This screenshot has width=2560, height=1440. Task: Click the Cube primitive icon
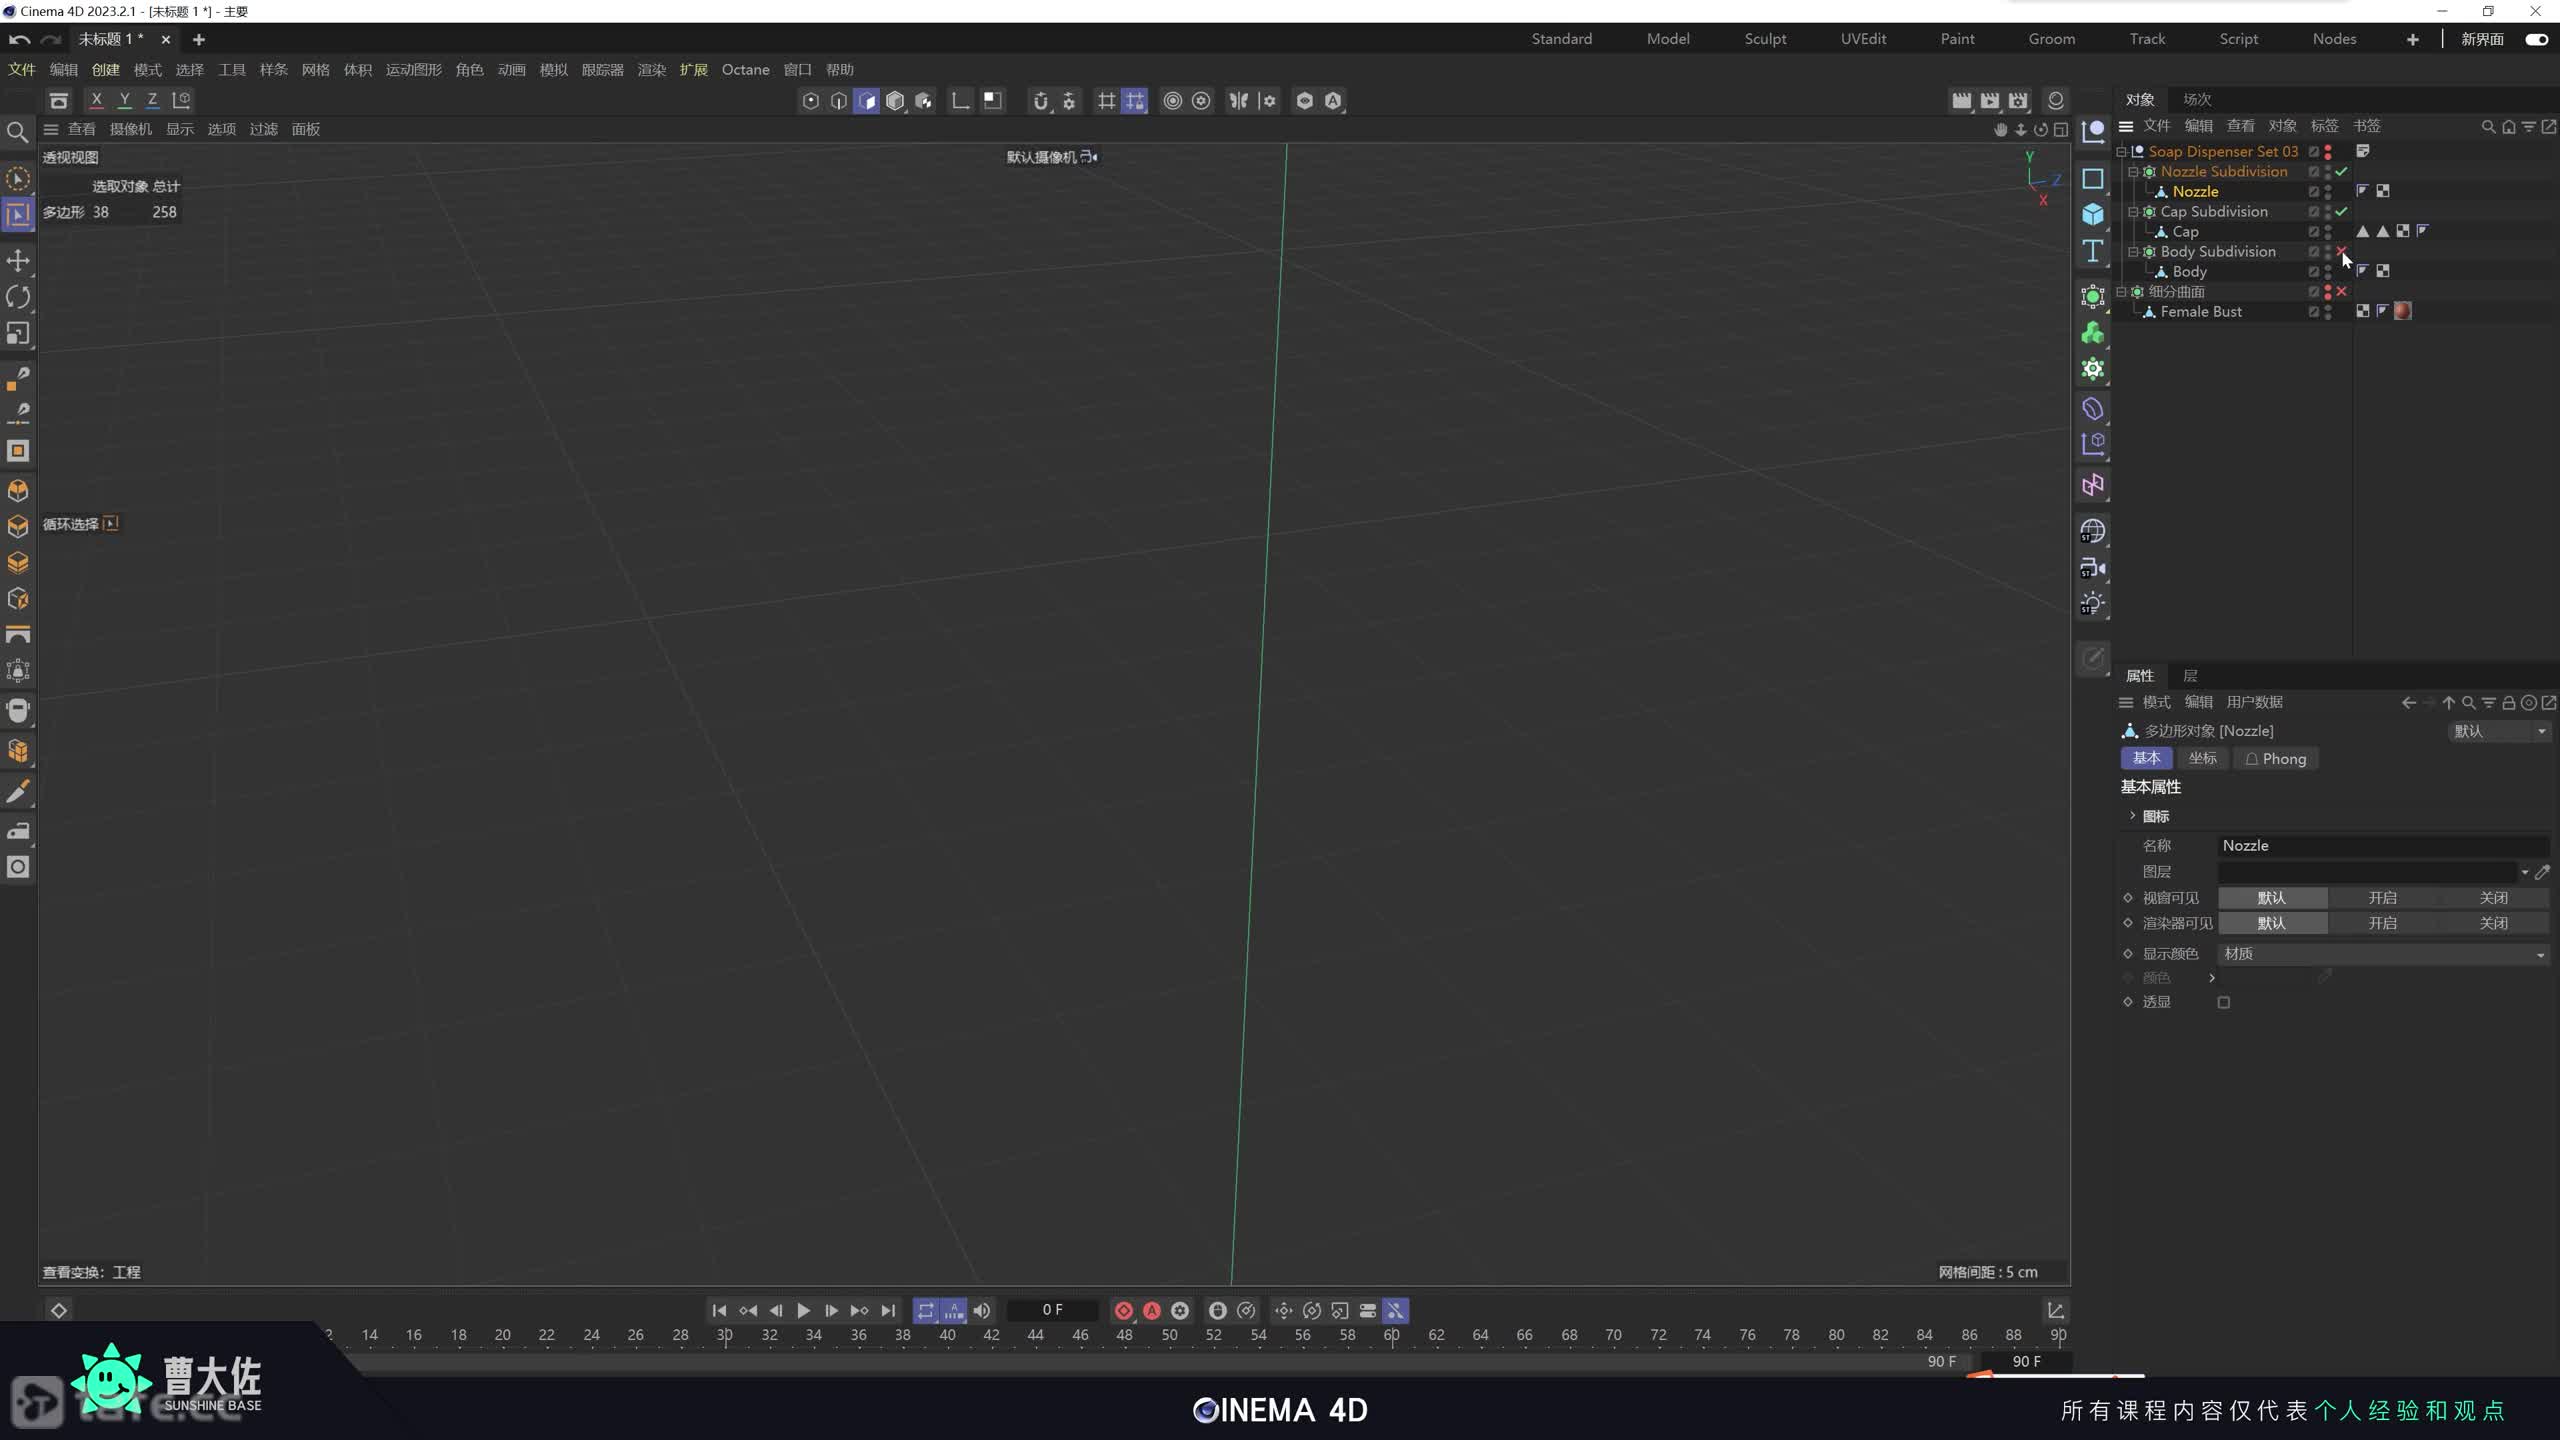(x=2093, y=214)
